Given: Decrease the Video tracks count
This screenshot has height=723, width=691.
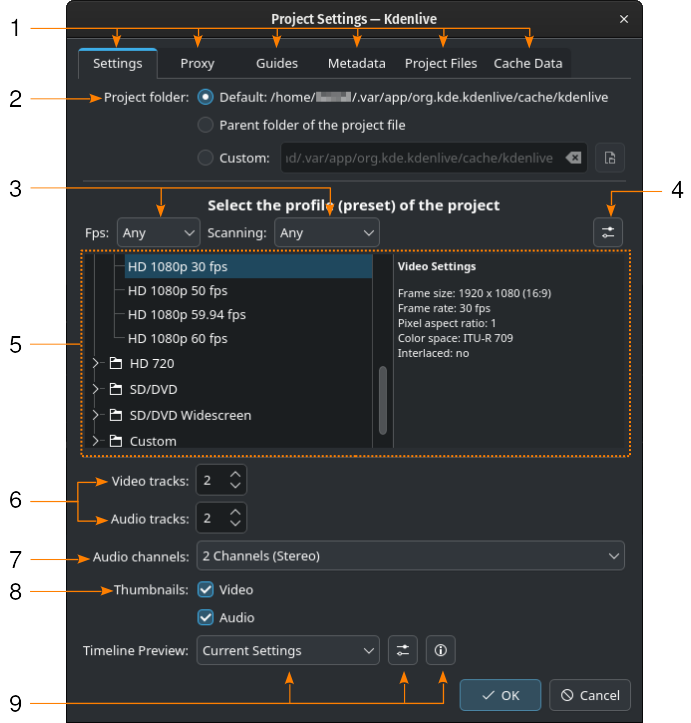Looking at the screenshot, I should 235,486.
